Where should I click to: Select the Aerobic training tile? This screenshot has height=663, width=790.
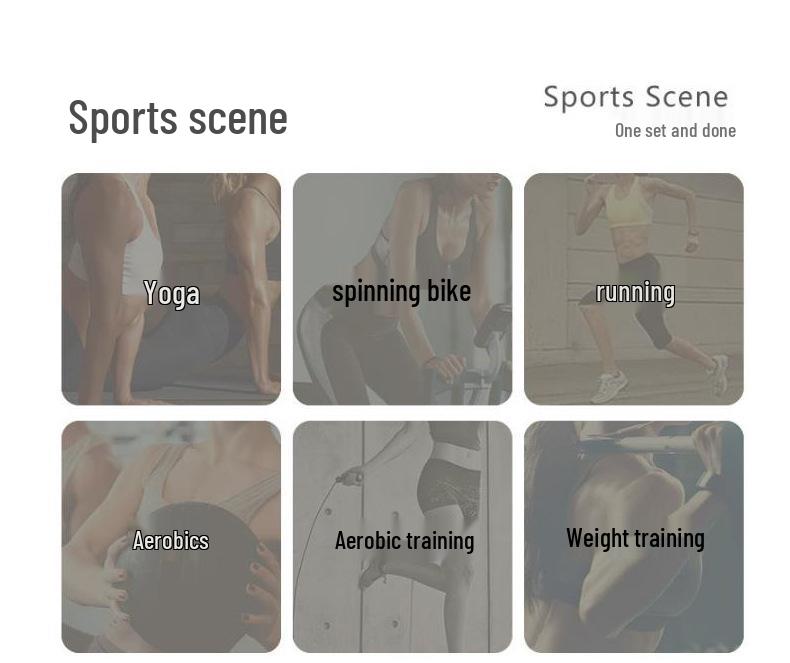tap(402, 537)
